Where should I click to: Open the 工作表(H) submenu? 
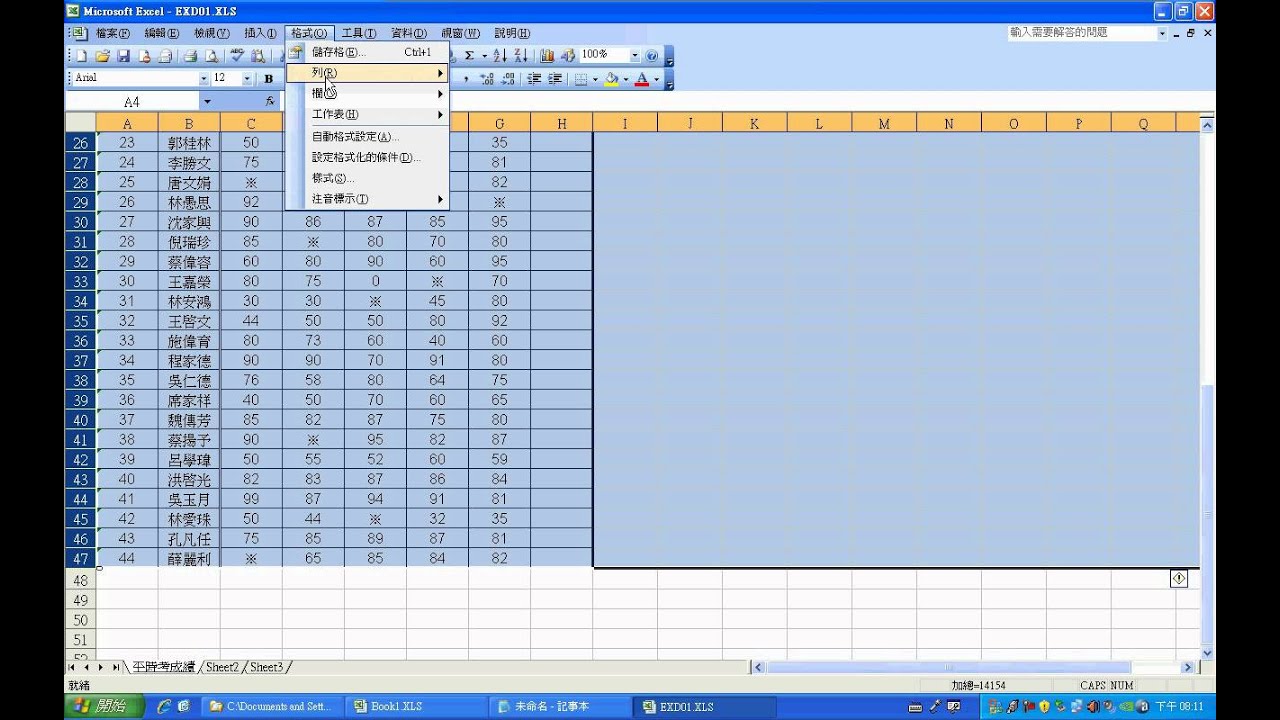tap(367, 115)
